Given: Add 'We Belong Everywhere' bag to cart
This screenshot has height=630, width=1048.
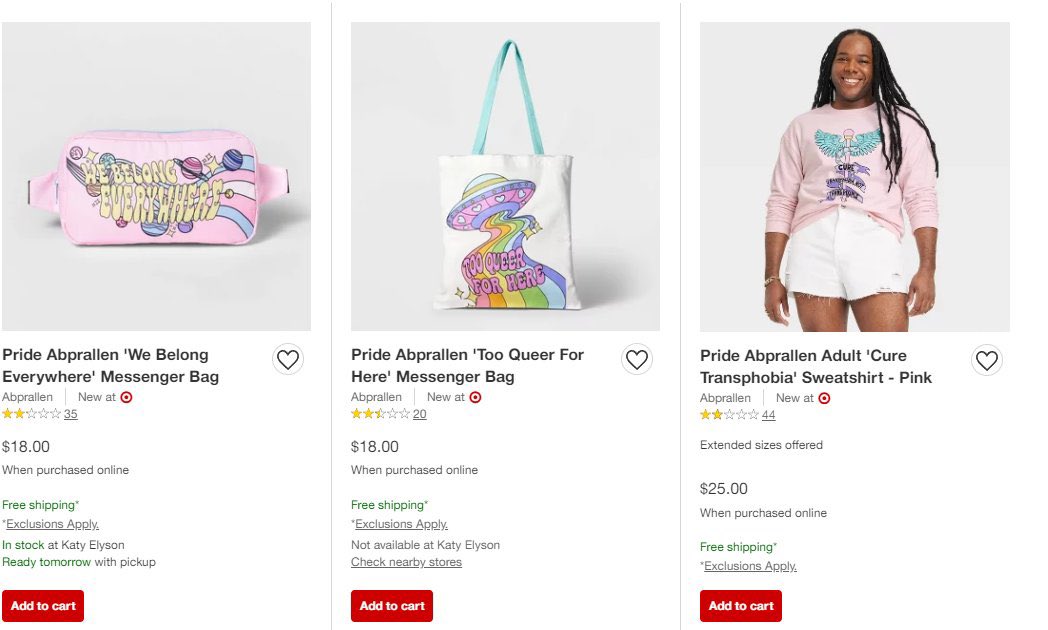Looking at the screenshot, I should (43, 605).
